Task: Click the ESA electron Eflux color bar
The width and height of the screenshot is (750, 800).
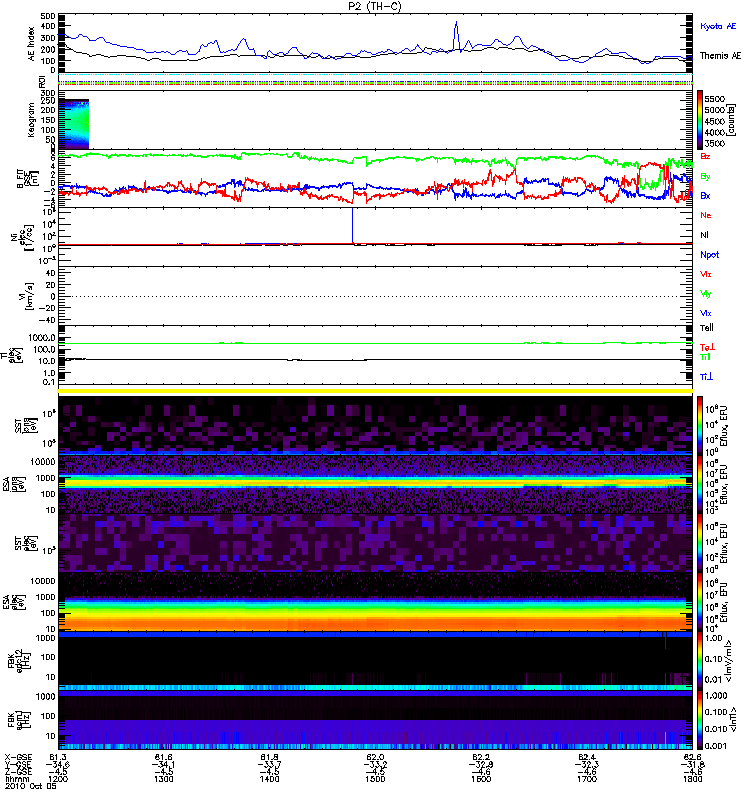Action: point(699,602)
